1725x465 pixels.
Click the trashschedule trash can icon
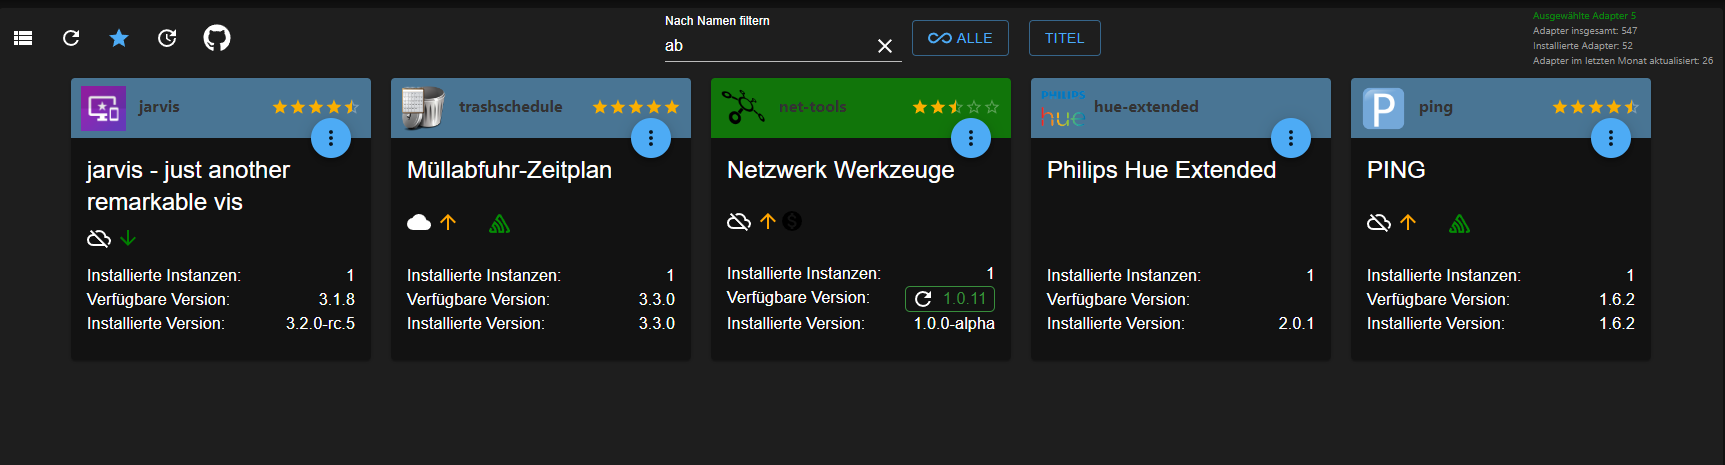tap(422, 108)
